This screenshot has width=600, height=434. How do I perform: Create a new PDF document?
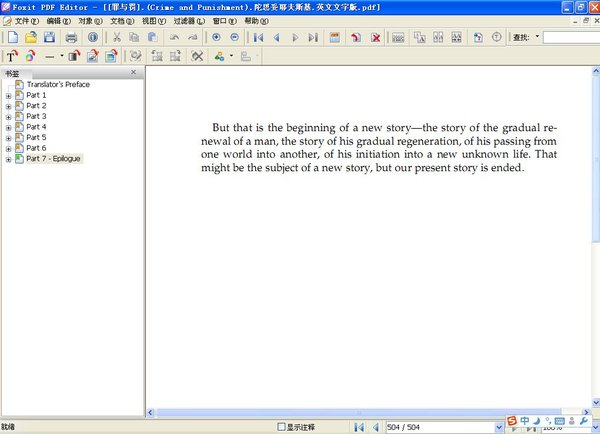[x=13, y=37]
